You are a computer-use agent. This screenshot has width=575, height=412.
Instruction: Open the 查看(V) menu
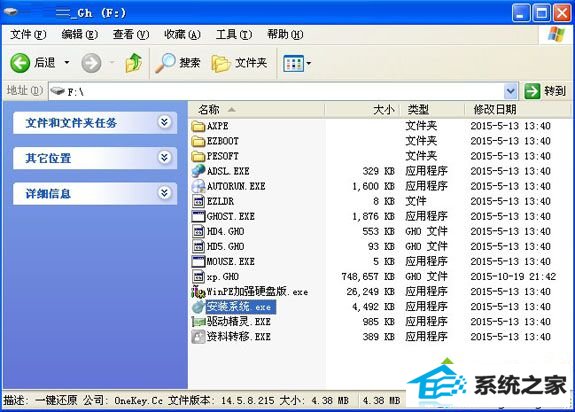(x=131, y=34)
